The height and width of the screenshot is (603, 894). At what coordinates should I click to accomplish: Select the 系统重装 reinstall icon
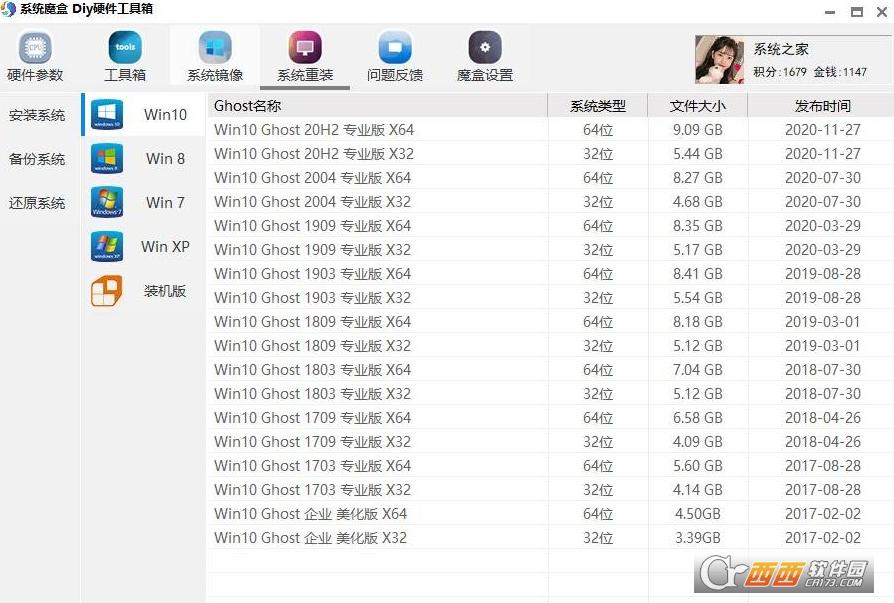[x=305, y=47]
